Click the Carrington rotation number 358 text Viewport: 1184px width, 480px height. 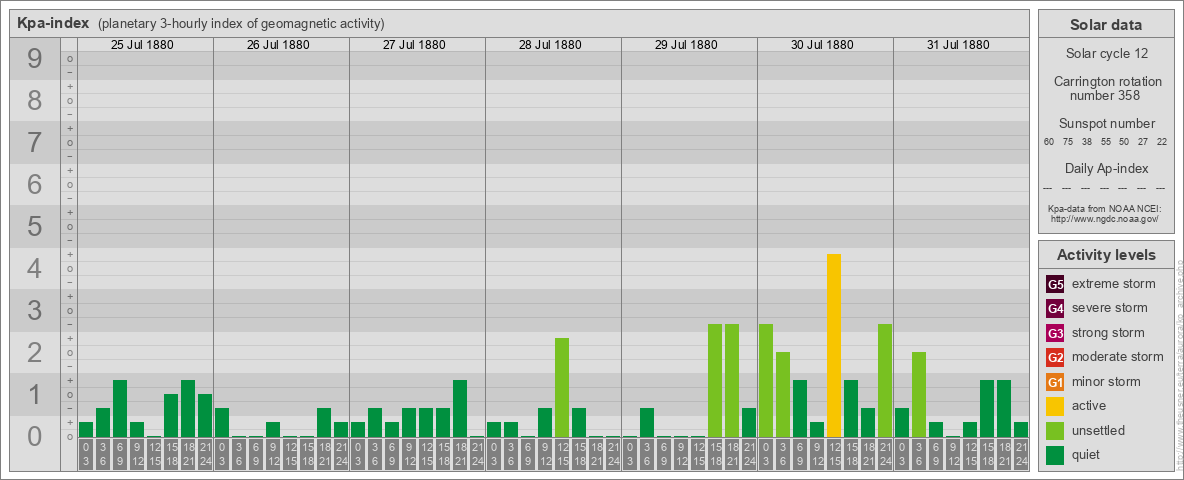coord(1108,88)
